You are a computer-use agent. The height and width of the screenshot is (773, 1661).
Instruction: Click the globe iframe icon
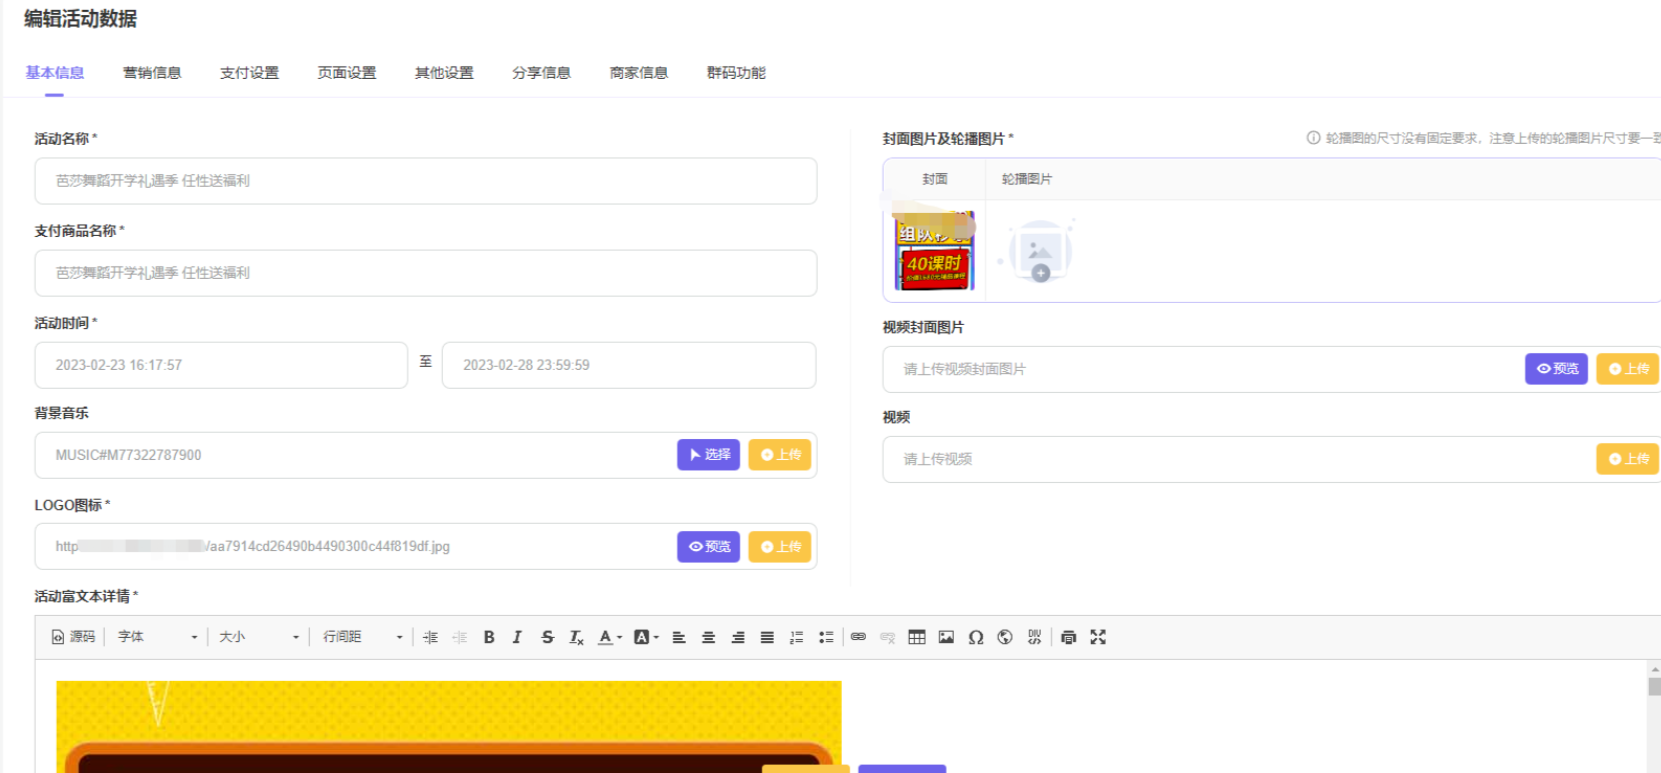1005,637
